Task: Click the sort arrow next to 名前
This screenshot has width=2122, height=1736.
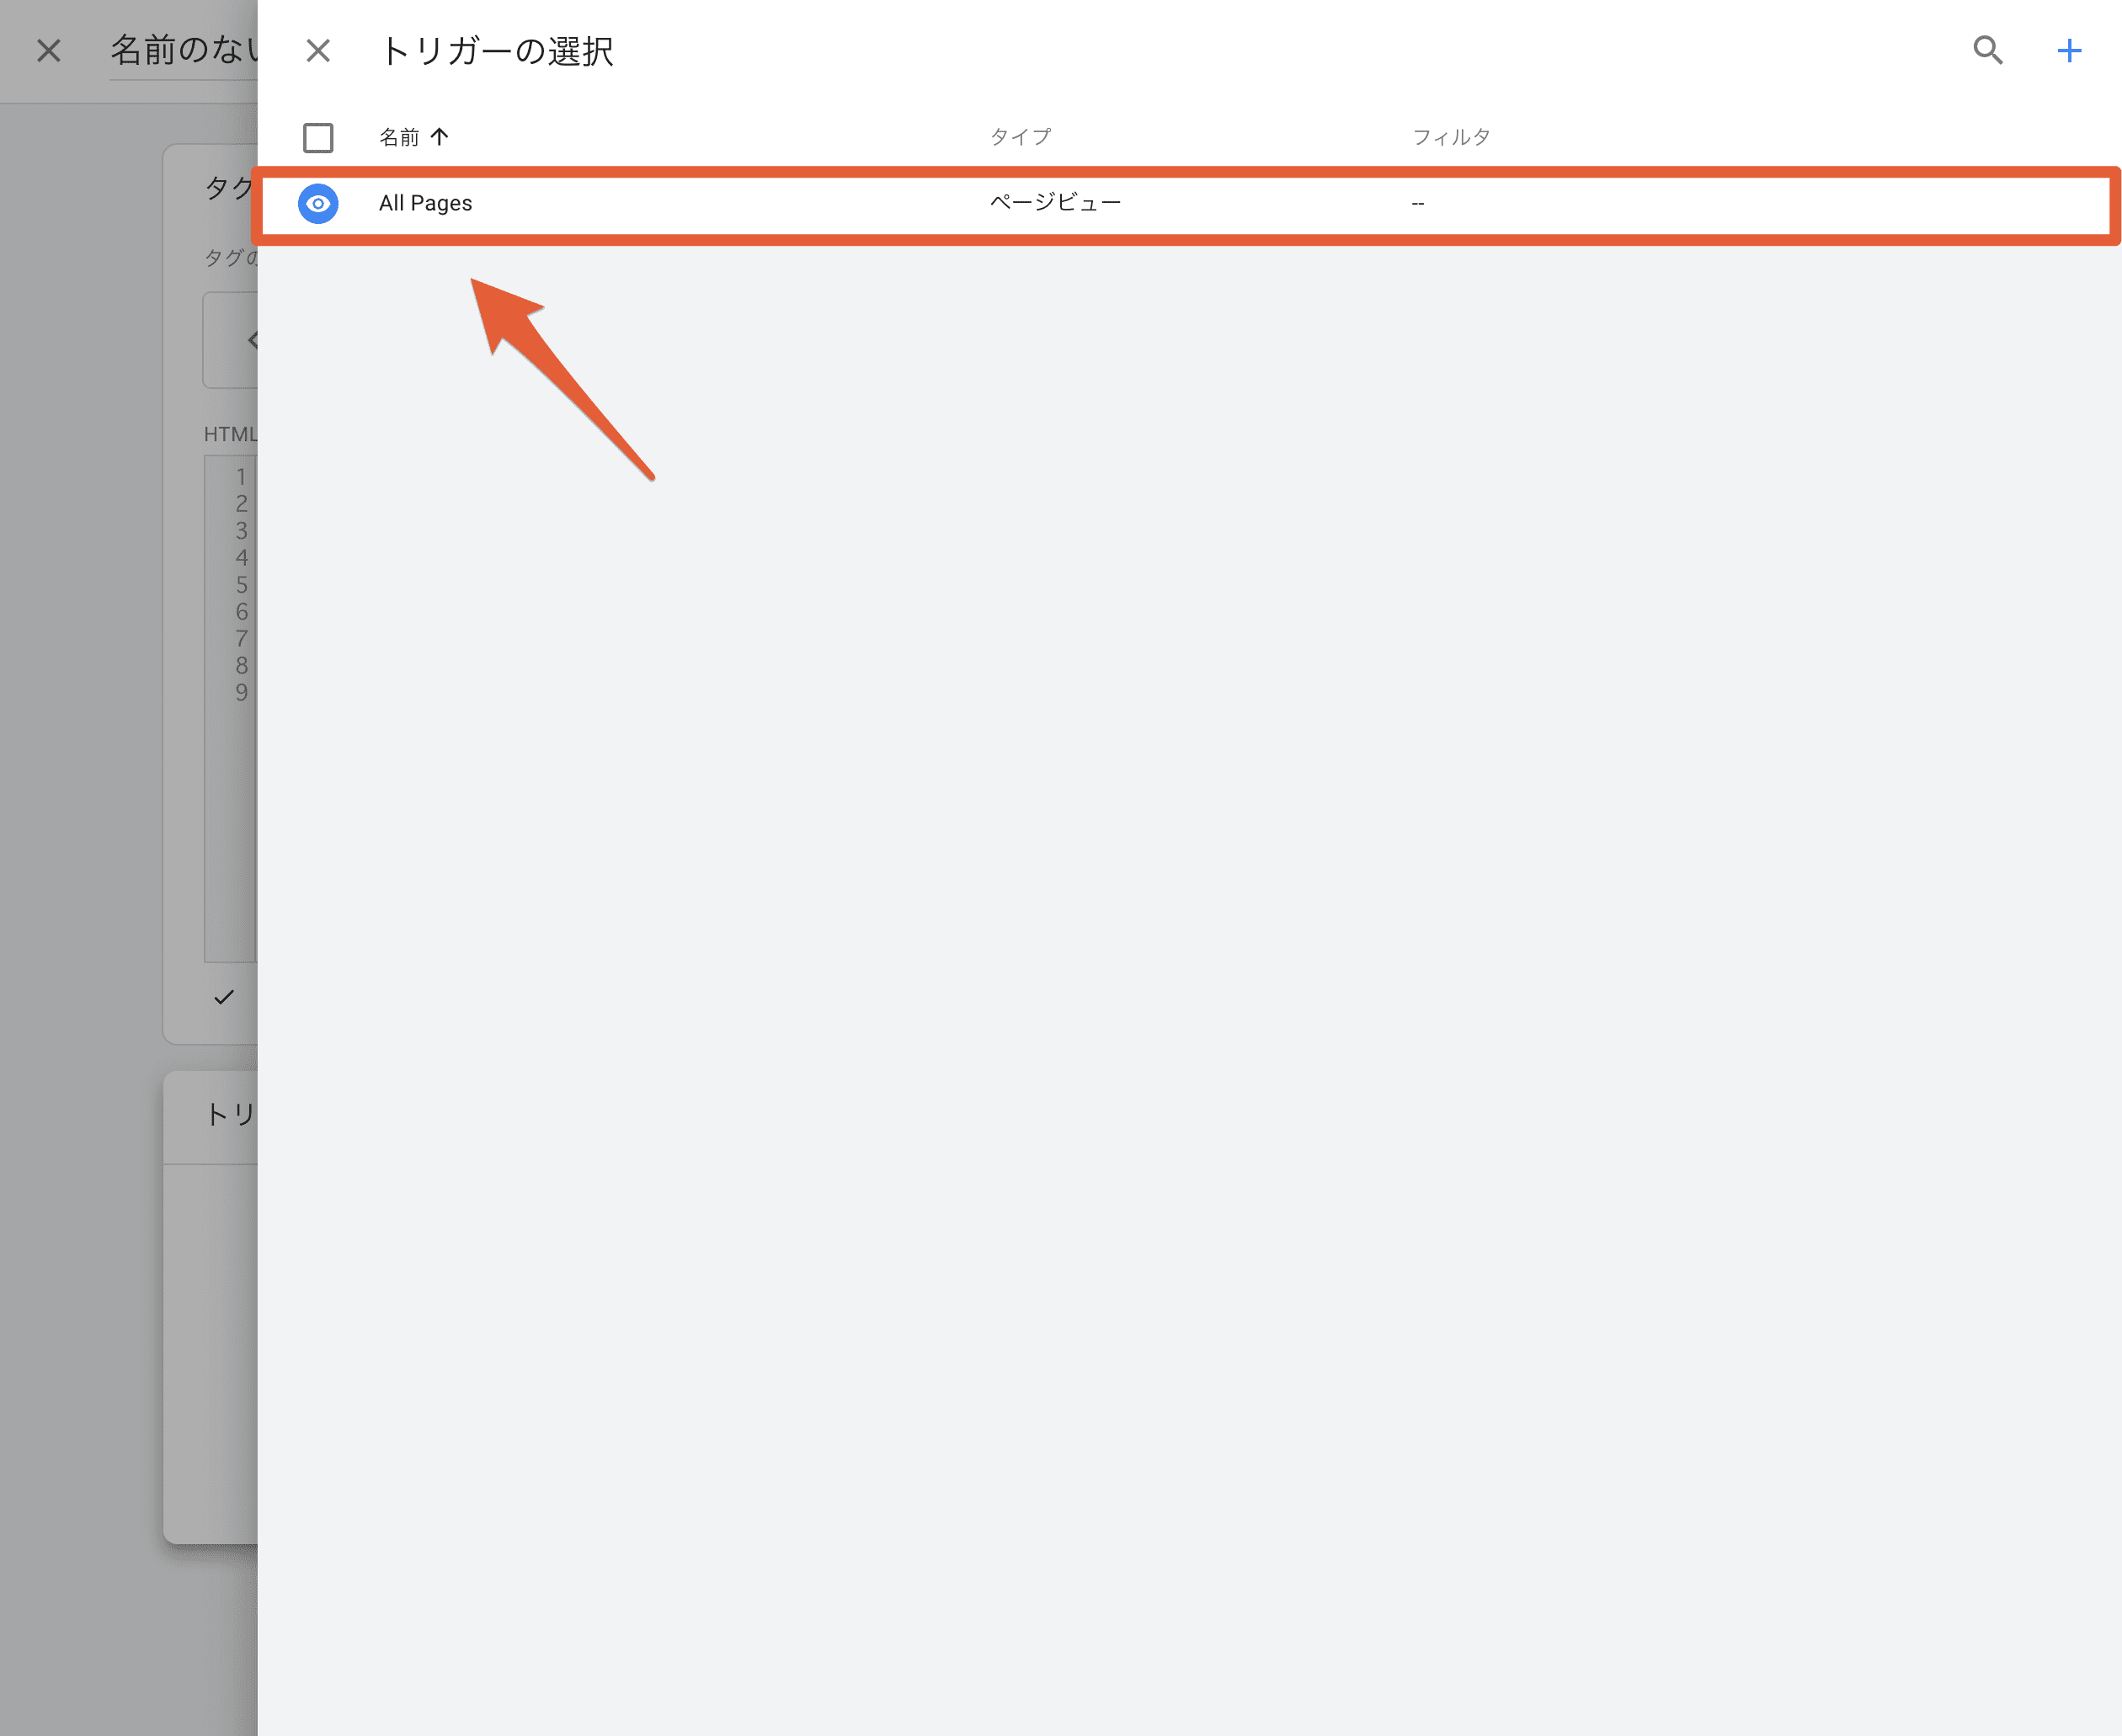Action: click(x=440, y=137)
